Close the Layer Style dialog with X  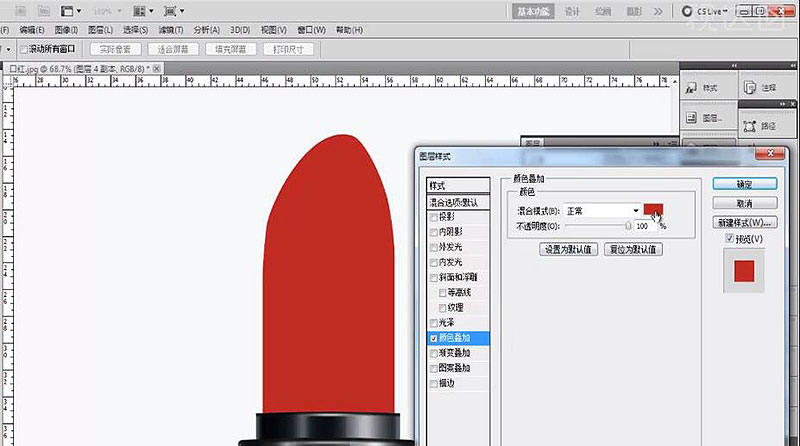pyautogui.click(x=770, y=153)
